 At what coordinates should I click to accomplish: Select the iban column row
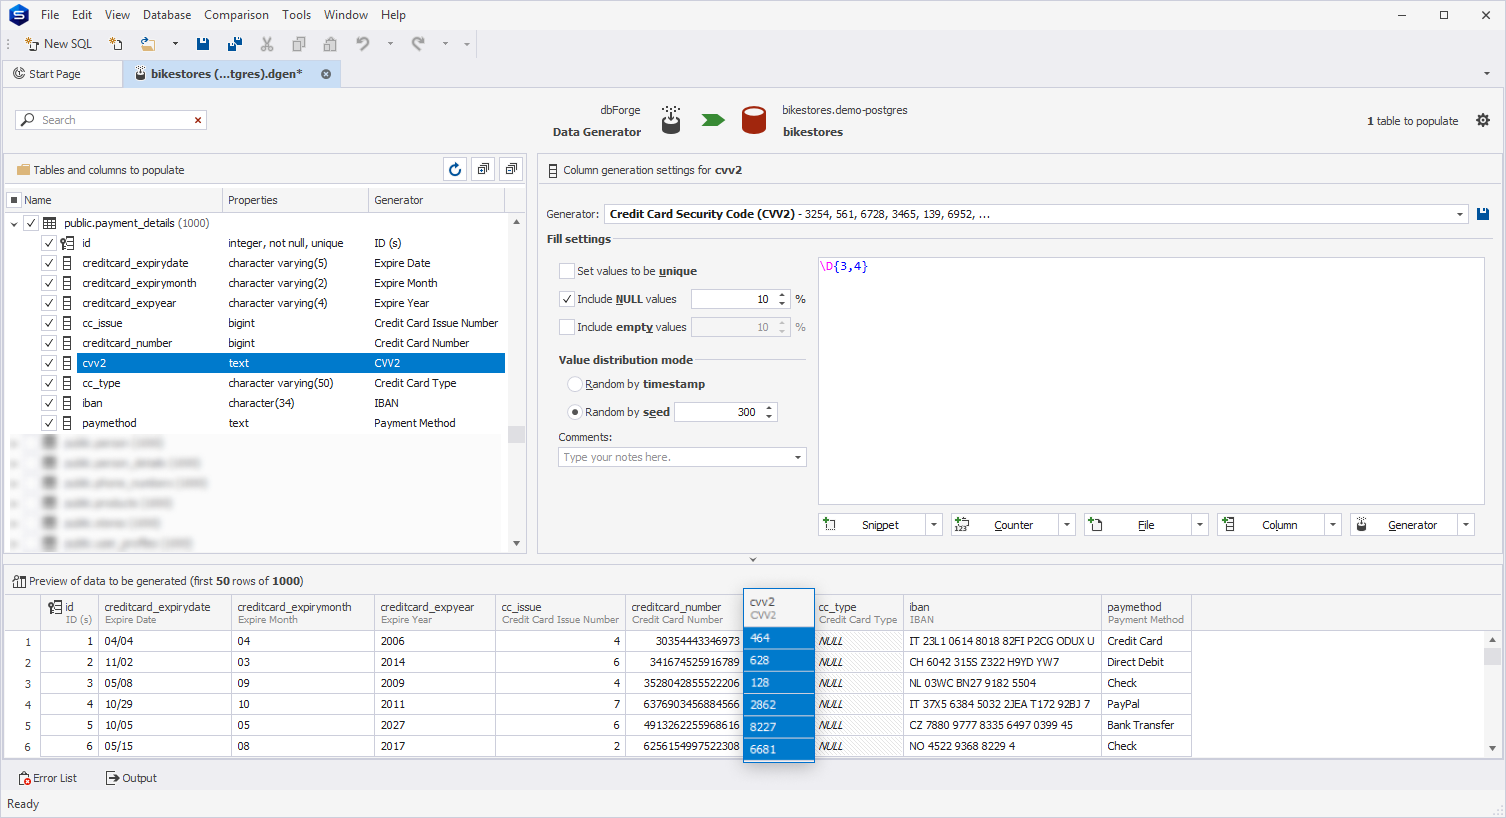pos(255,403)
